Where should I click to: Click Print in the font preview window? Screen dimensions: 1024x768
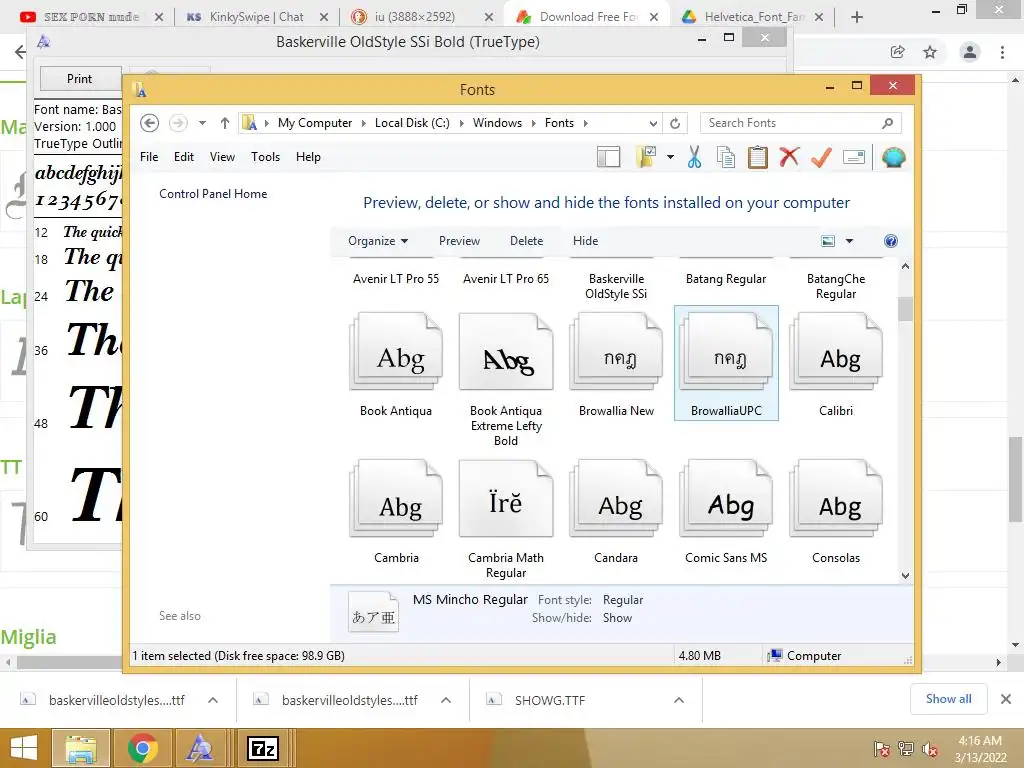(80, 78)
